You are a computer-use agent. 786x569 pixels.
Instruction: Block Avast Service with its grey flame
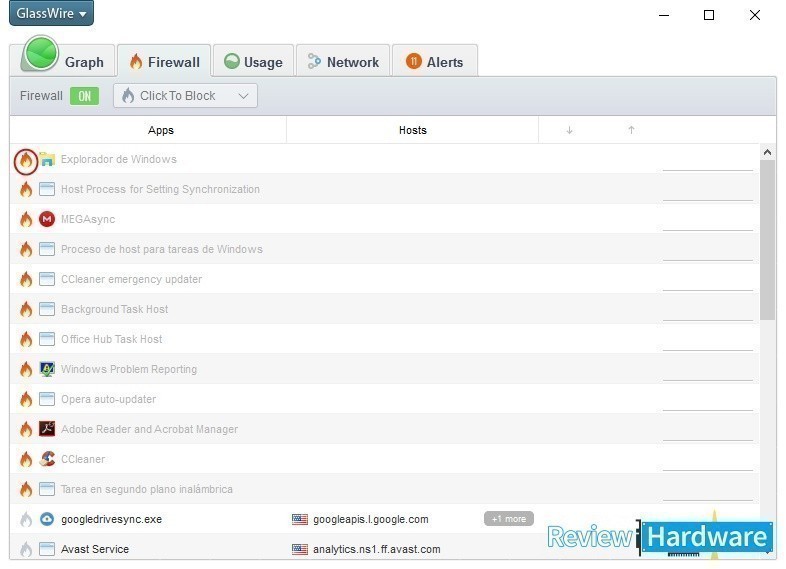coord(26,550)
